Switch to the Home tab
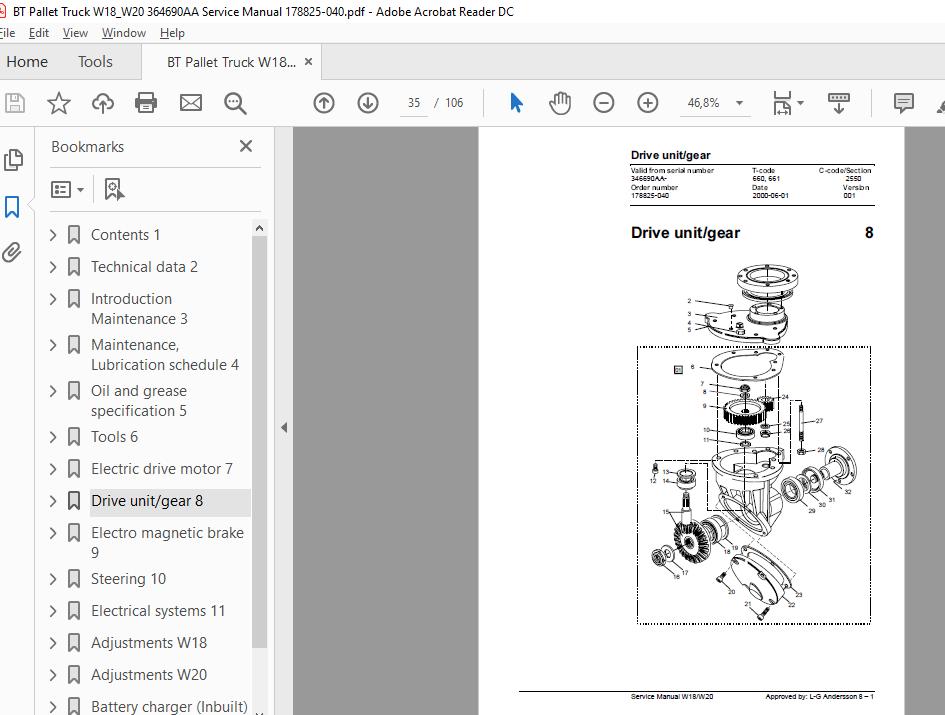945x715 pixels. click(27, 61)
